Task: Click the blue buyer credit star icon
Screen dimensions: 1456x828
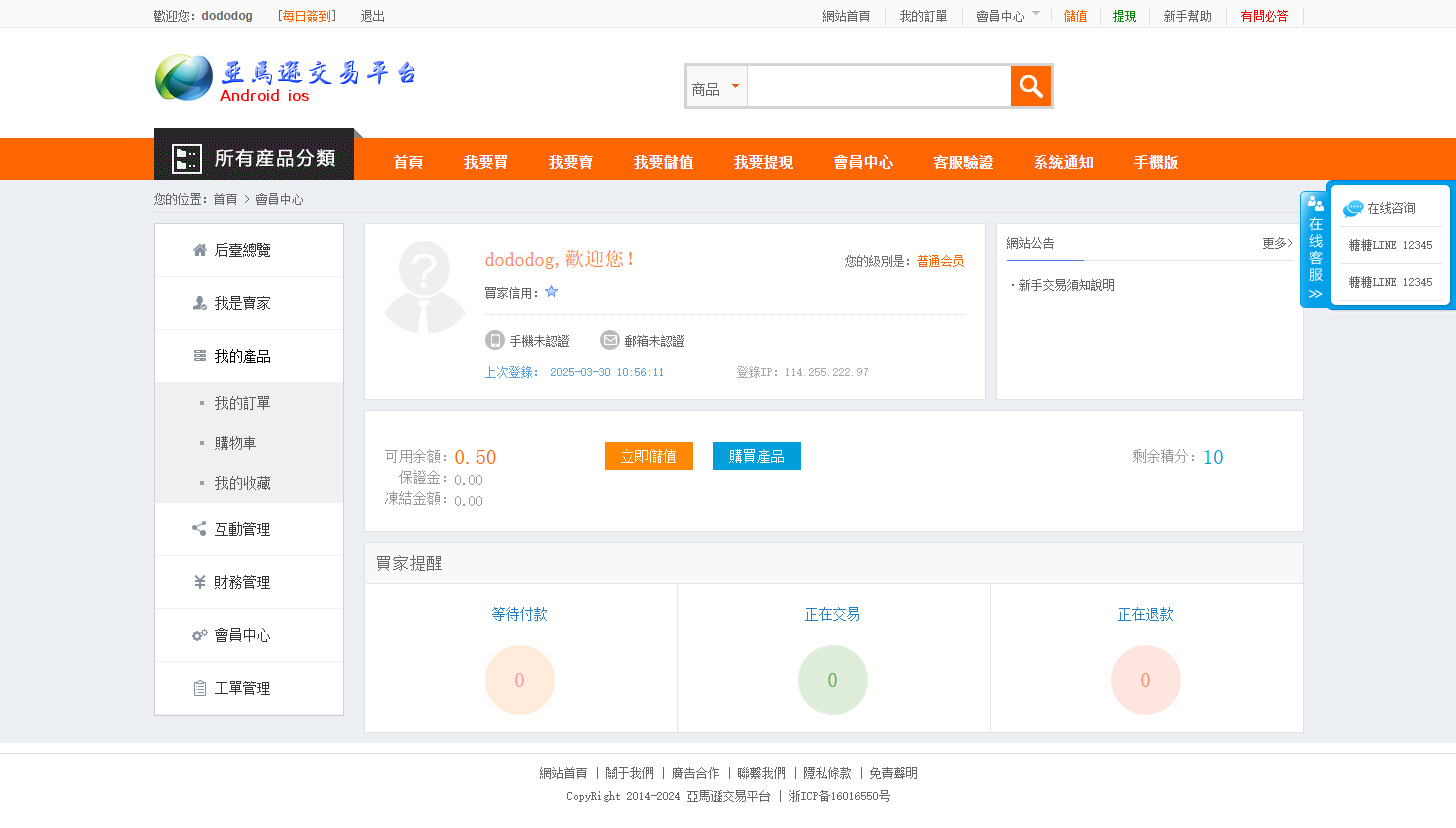Action: point(551,292)
